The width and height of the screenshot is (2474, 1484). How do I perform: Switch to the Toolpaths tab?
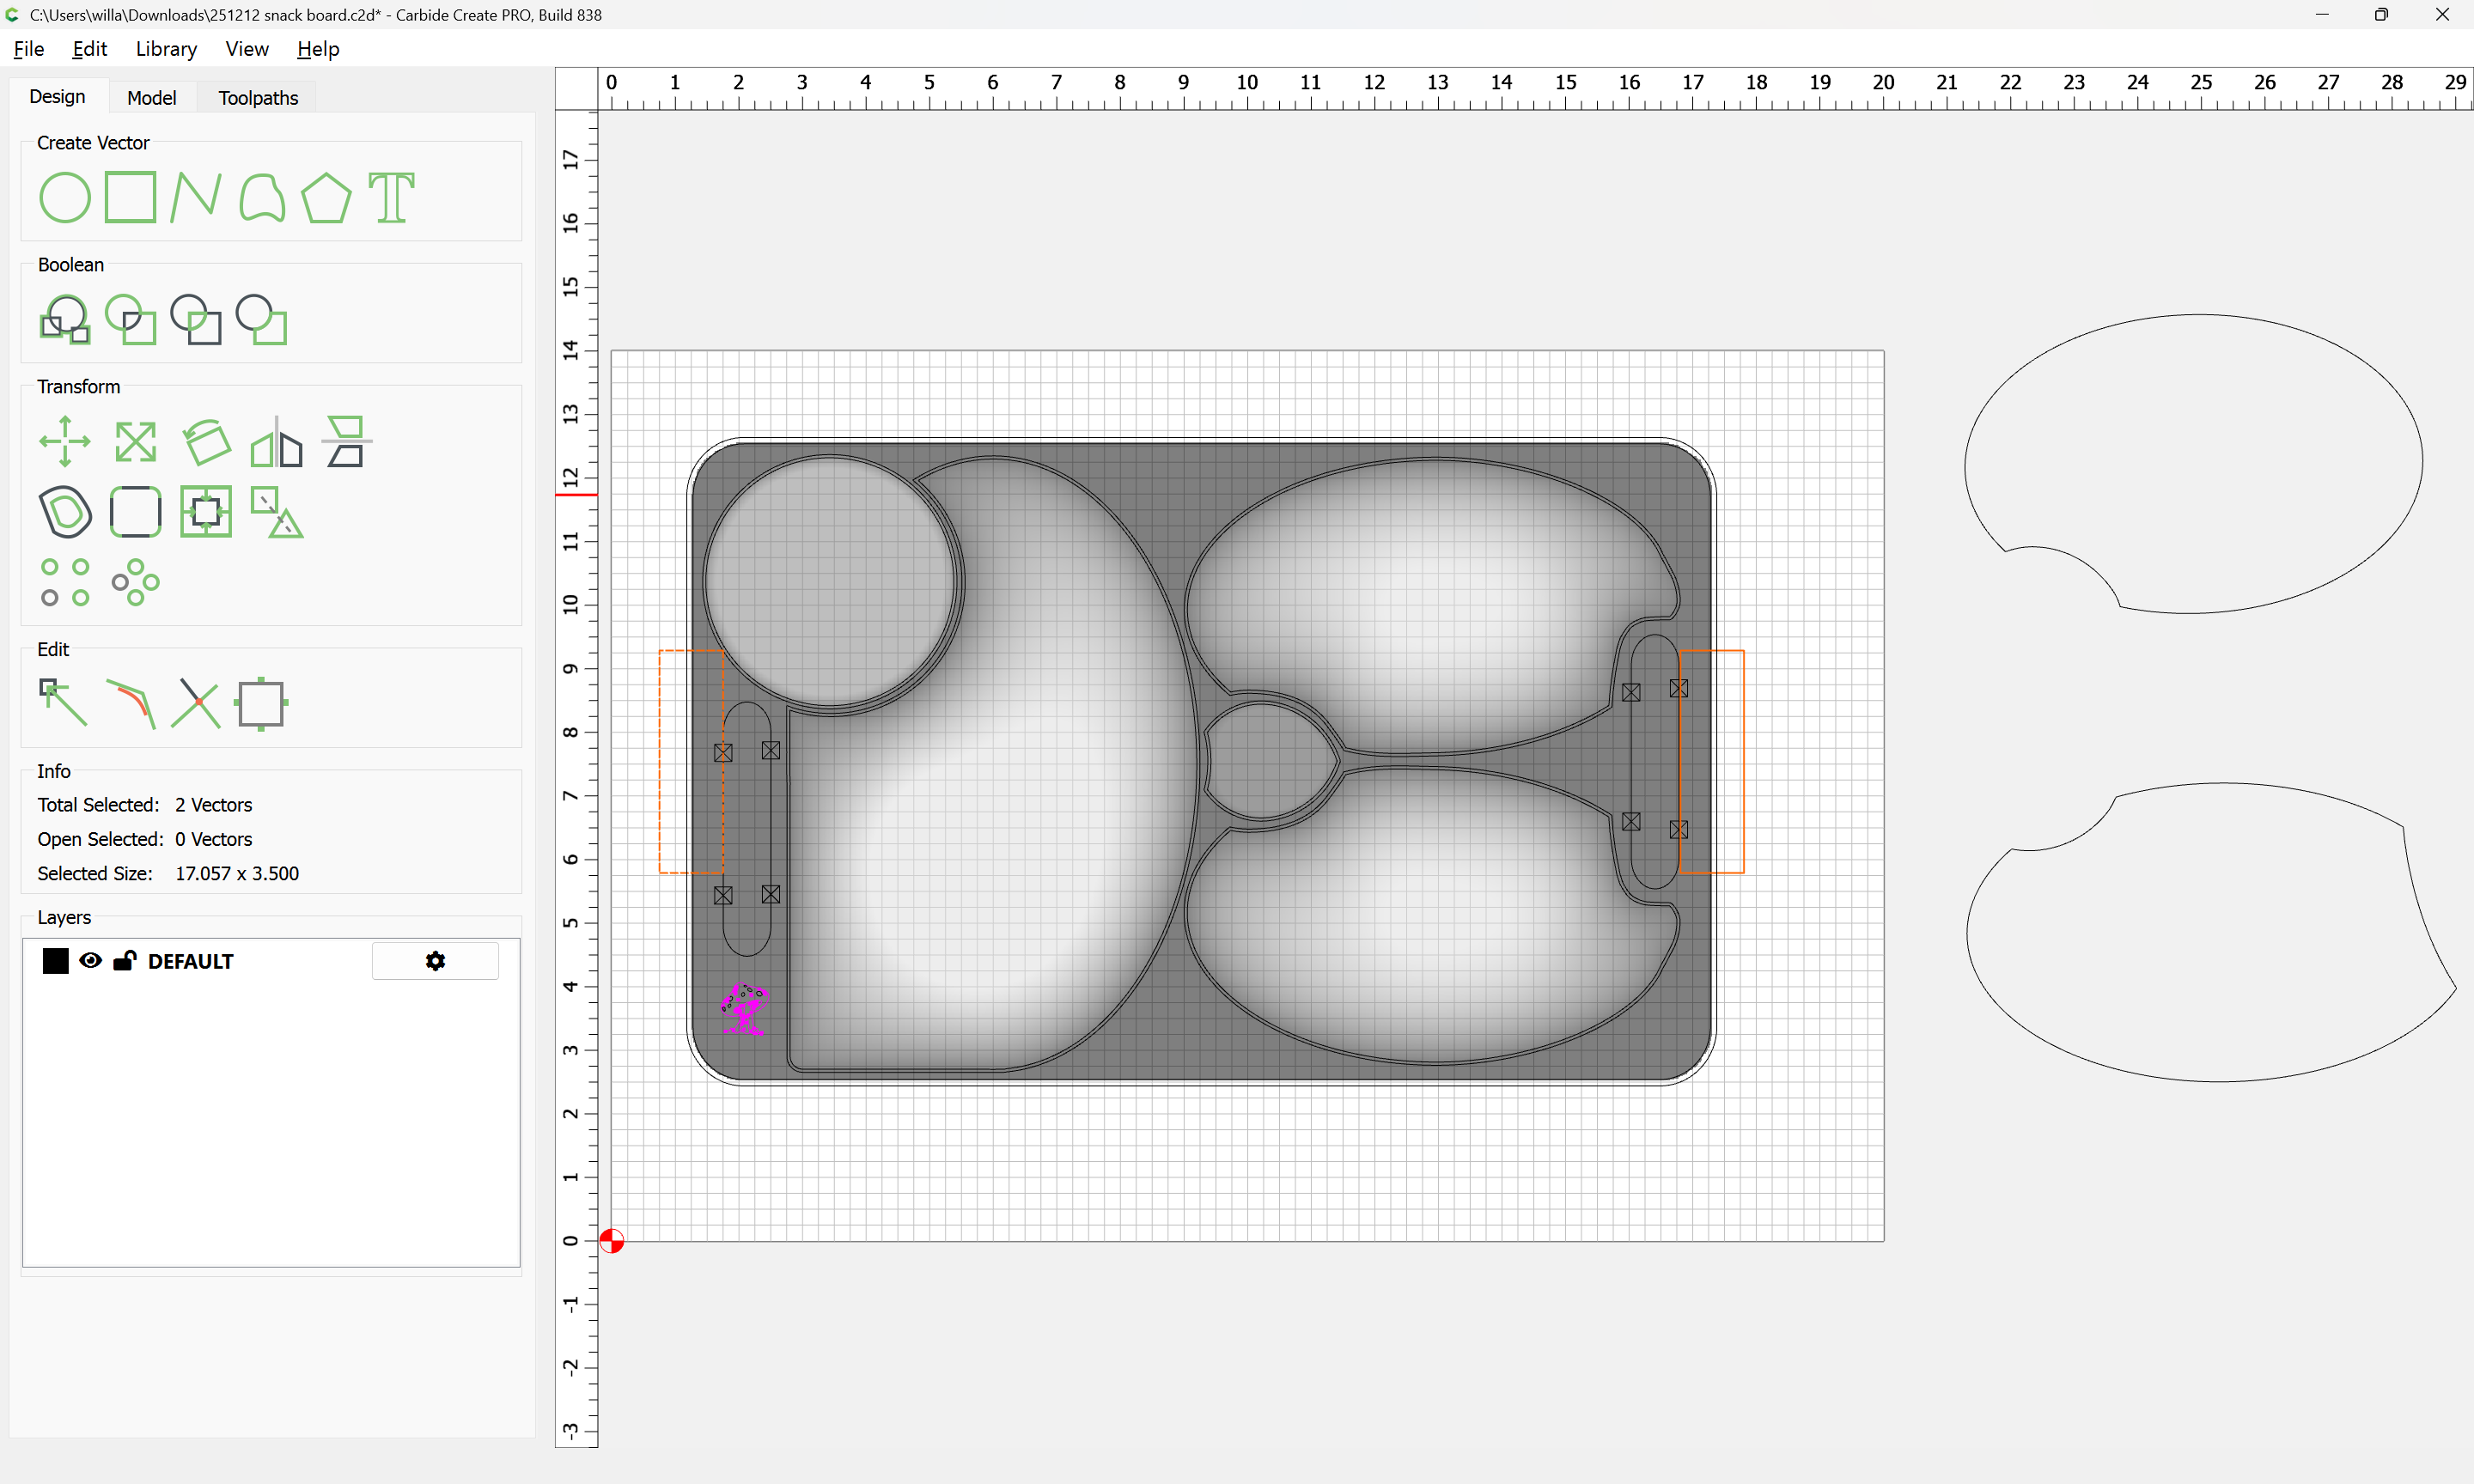click(258, 97)
